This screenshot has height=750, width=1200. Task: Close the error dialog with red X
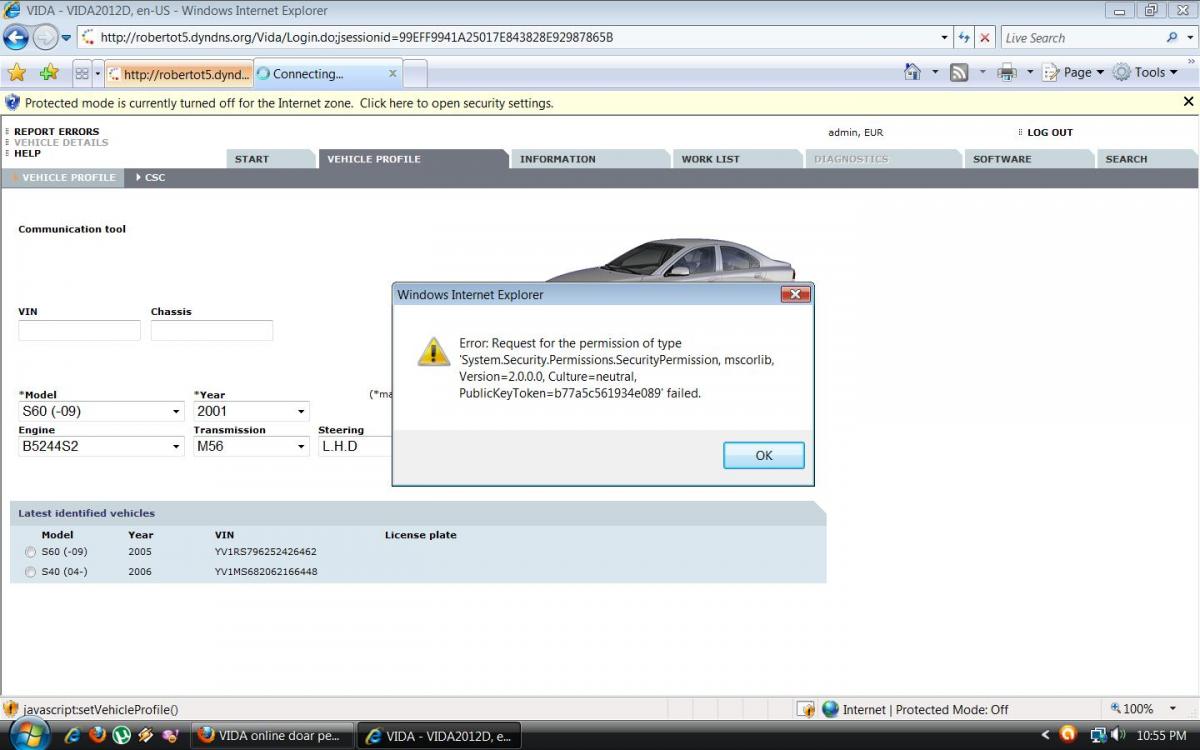[795, 295]
